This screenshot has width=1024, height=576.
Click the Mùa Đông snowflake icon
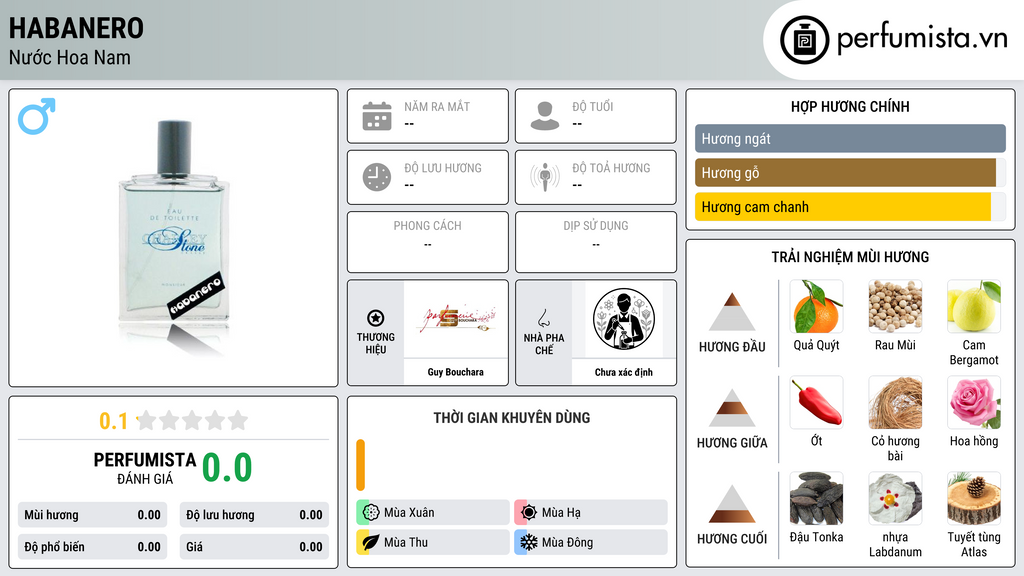point(529,542)
